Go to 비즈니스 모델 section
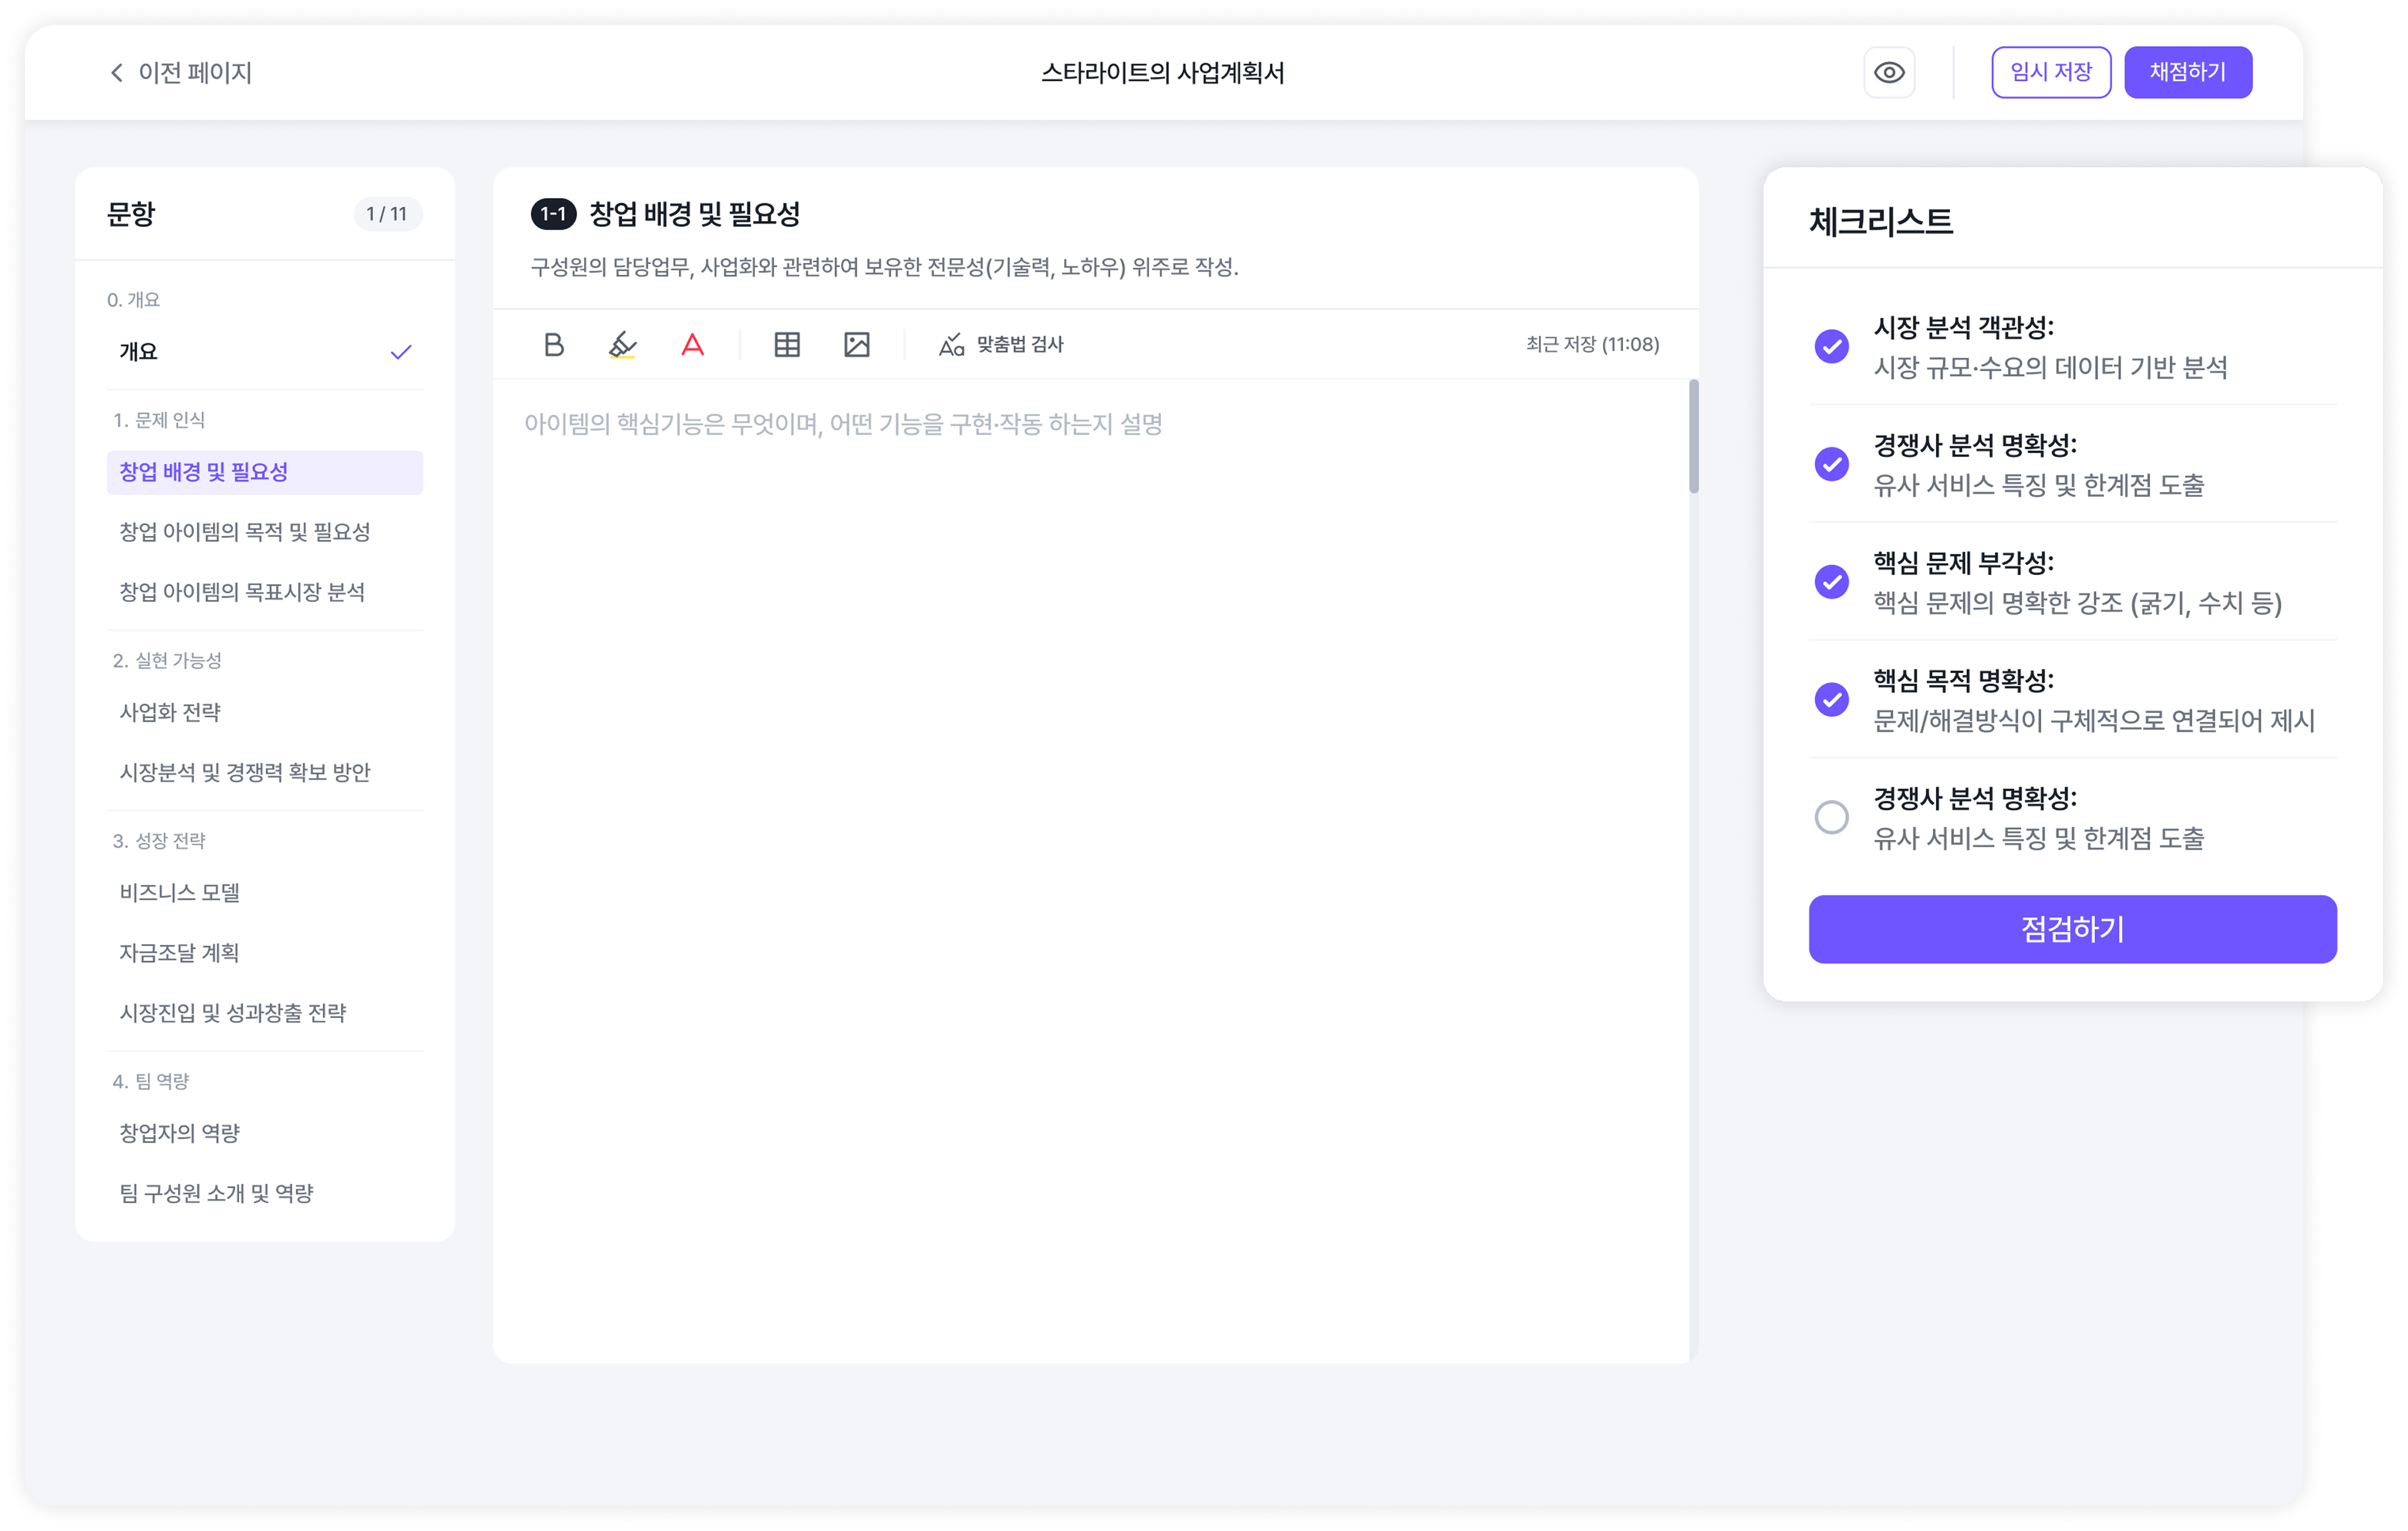Screen dimensions: 2408x1531 pyautogui.click(x=180, y=893)
